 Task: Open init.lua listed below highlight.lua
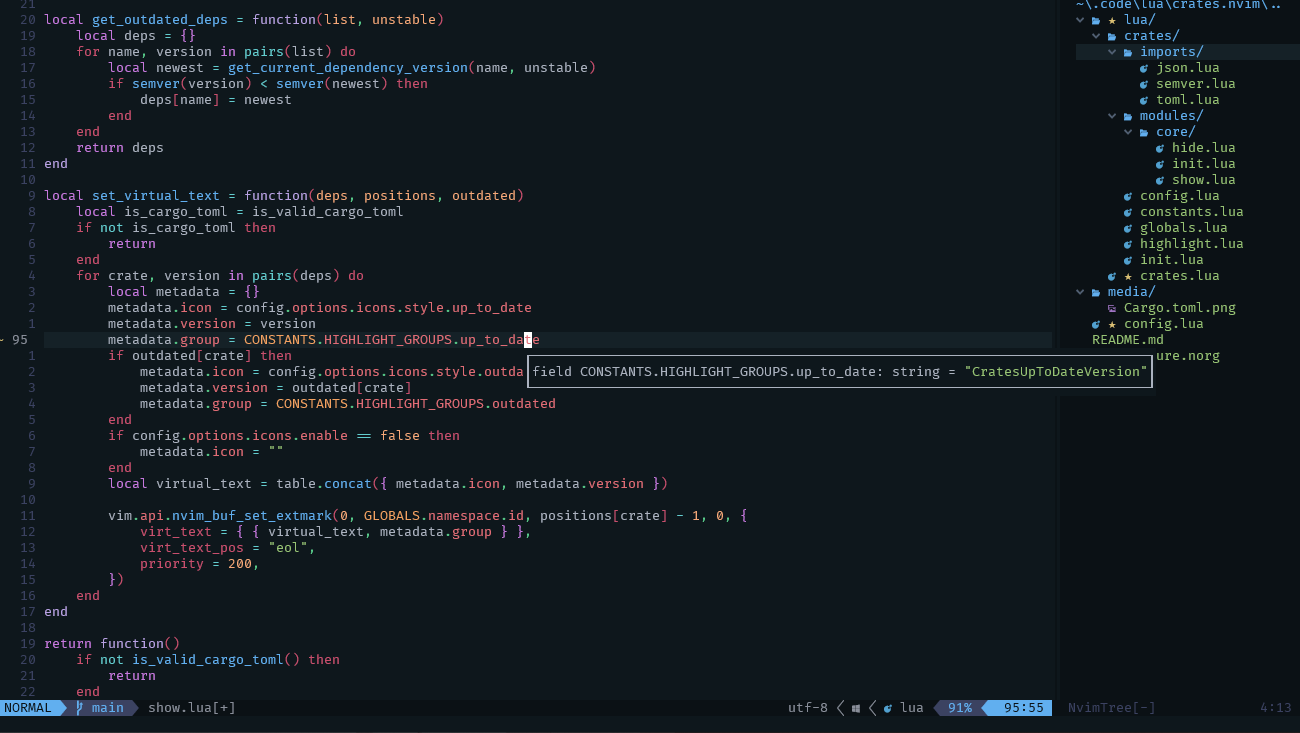[1172, 260]
